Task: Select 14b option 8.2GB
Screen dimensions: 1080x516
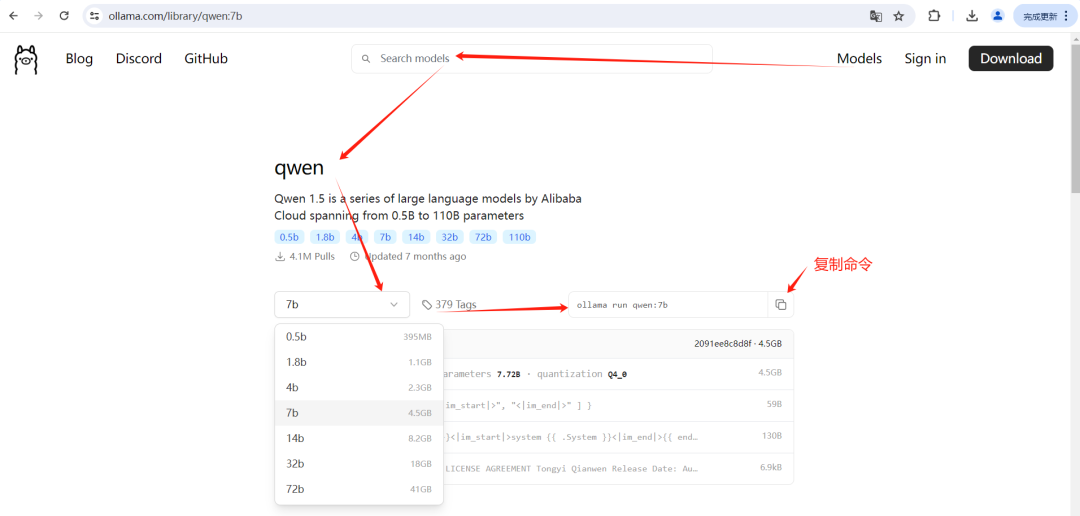Action: (359, 438)
